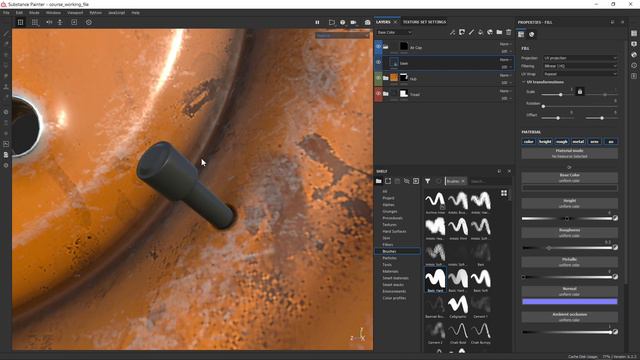Click the Shelf filter funnel icon
640x360 pixels.
coord(427,181)
